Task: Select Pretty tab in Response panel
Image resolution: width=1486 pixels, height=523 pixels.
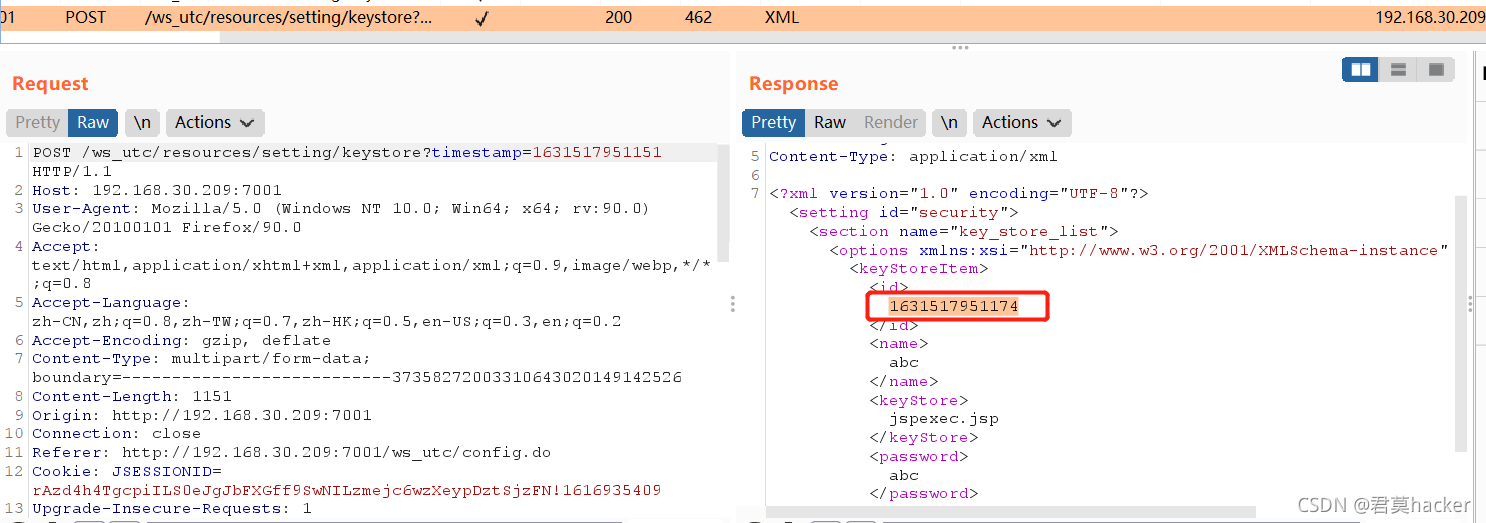Action: coord(773,122)
